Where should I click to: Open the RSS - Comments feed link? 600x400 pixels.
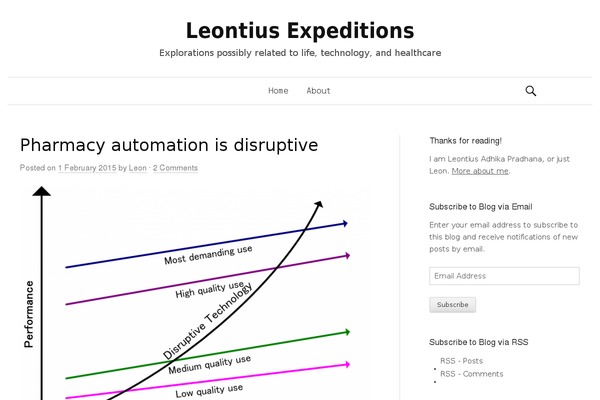(471, 374)
